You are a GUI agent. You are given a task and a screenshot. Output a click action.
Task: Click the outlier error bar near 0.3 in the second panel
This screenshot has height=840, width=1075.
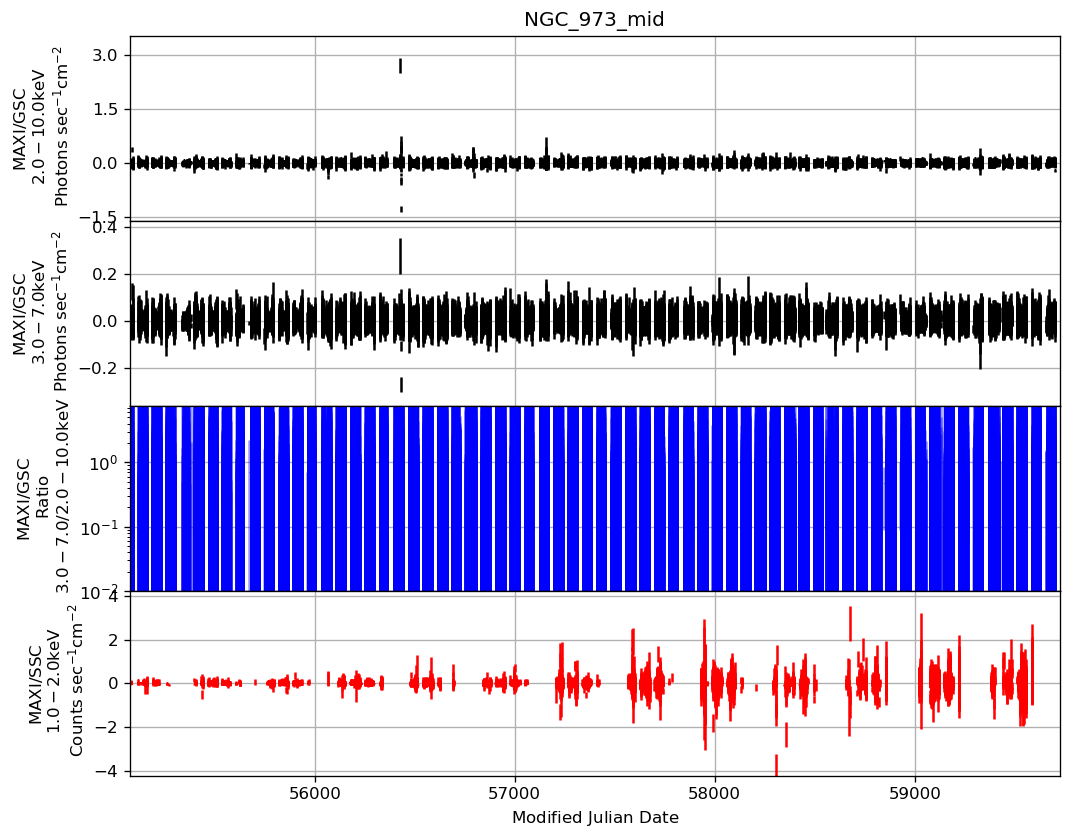click(400, 256)
